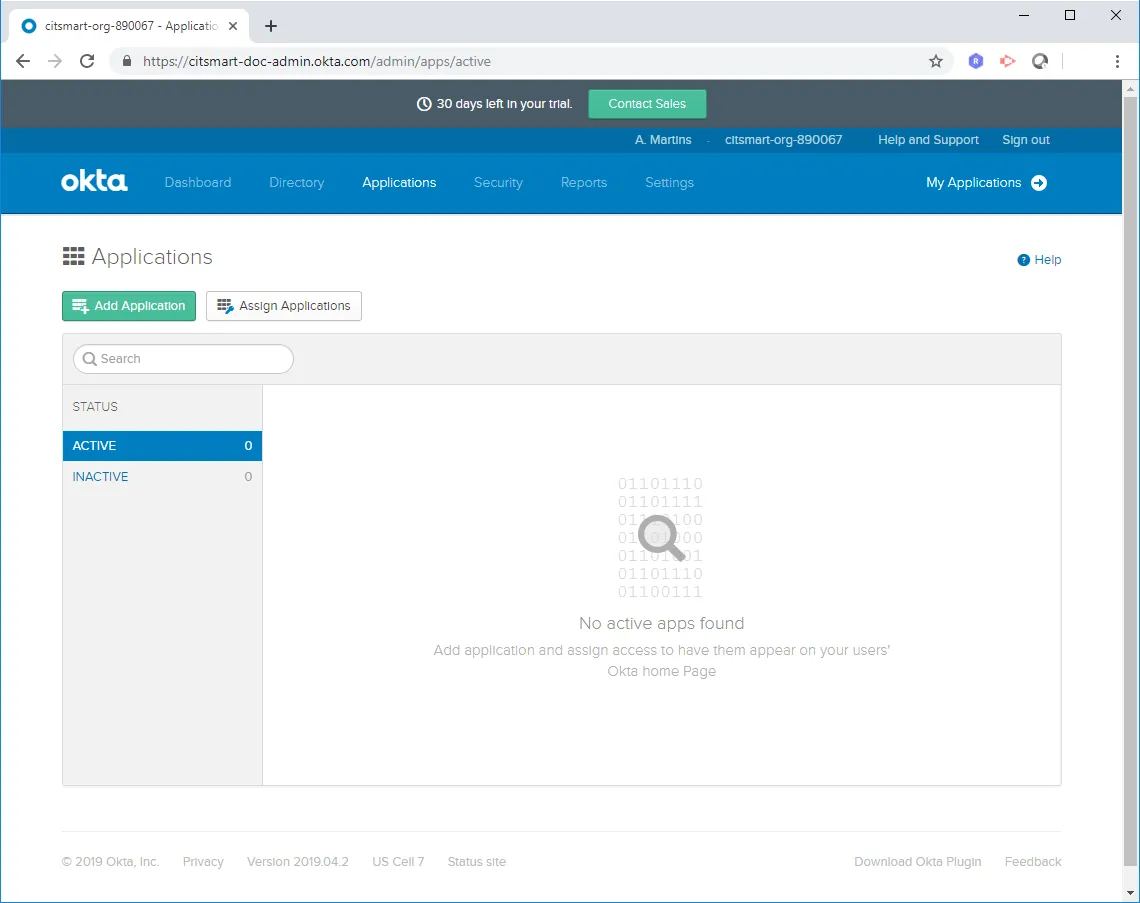Screen dimensions: 1140x903
Task: Open the Settings menu
Action: (x=670, y=182)
